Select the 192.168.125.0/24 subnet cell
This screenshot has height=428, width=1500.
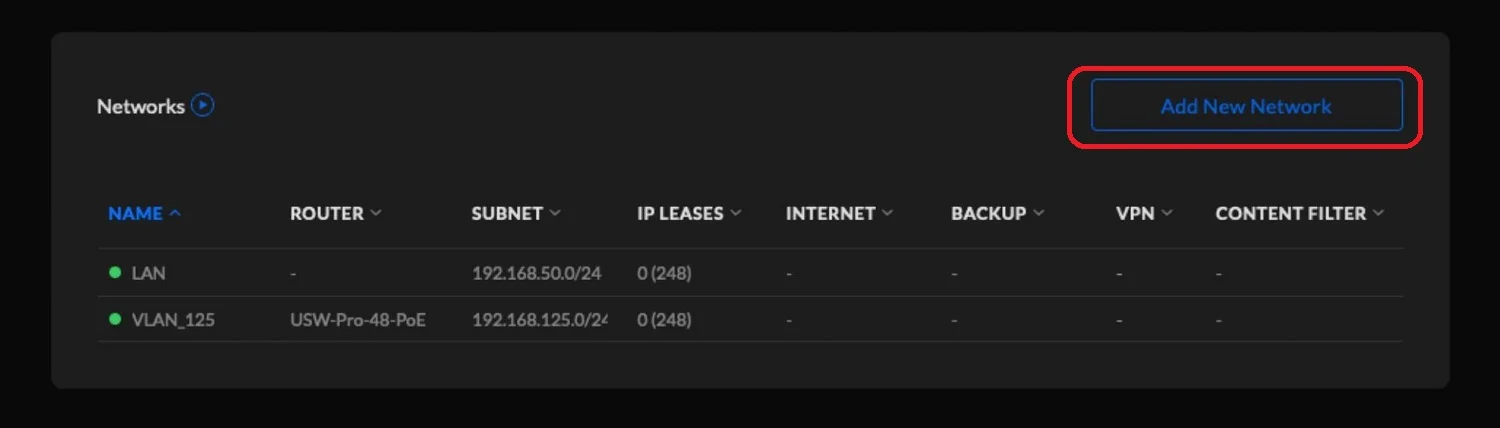click(x=539, y=321)
